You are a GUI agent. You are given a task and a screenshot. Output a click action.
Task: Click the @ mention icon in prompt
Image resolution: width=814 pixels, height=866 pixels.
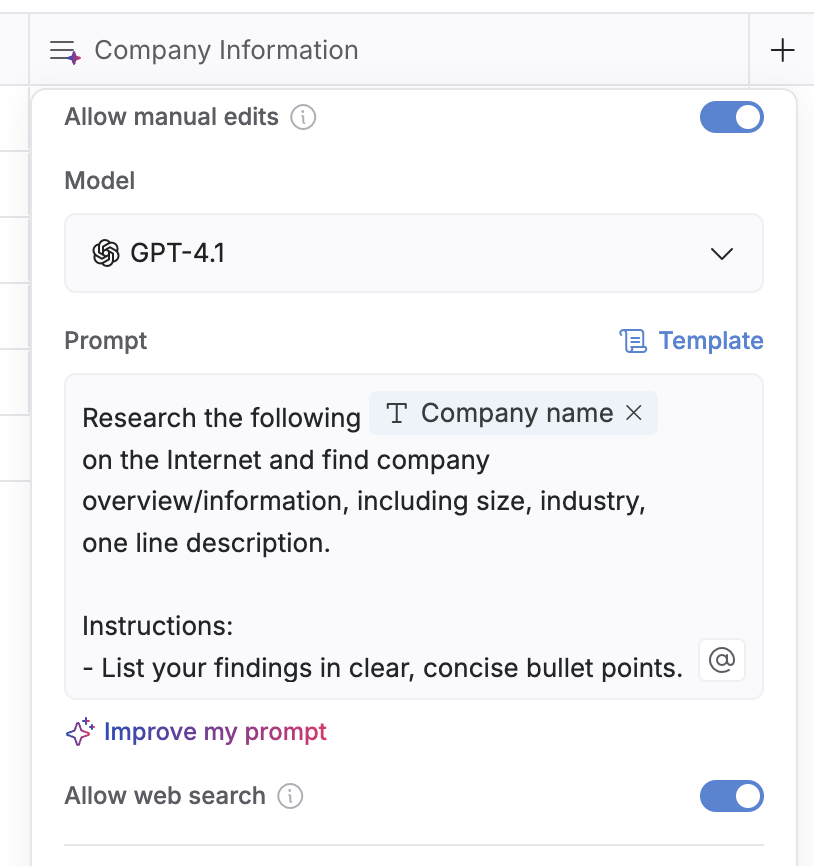721,660
